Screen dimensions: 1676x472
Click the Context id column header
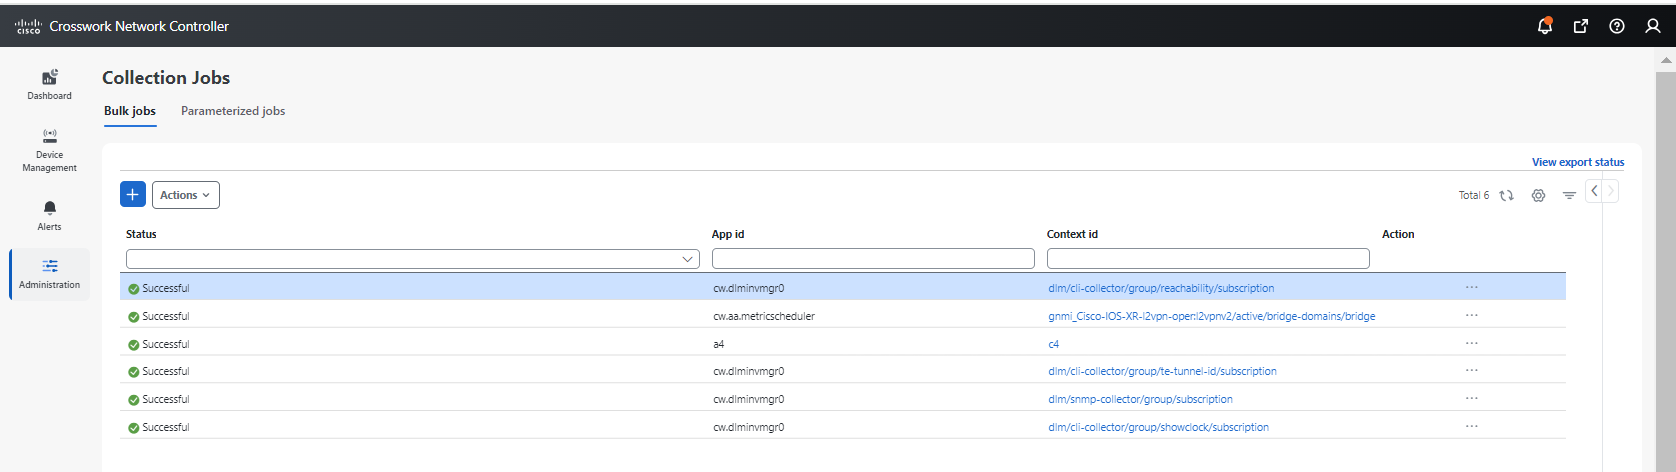click(x=1072, y=234)
